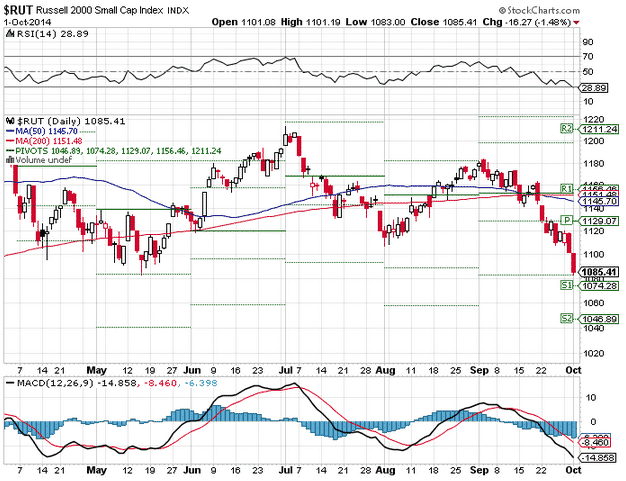This screenshot has width=626, height=481.
Task: Click the Aug label on the price chart axis
Action: [x=385, y=370]
